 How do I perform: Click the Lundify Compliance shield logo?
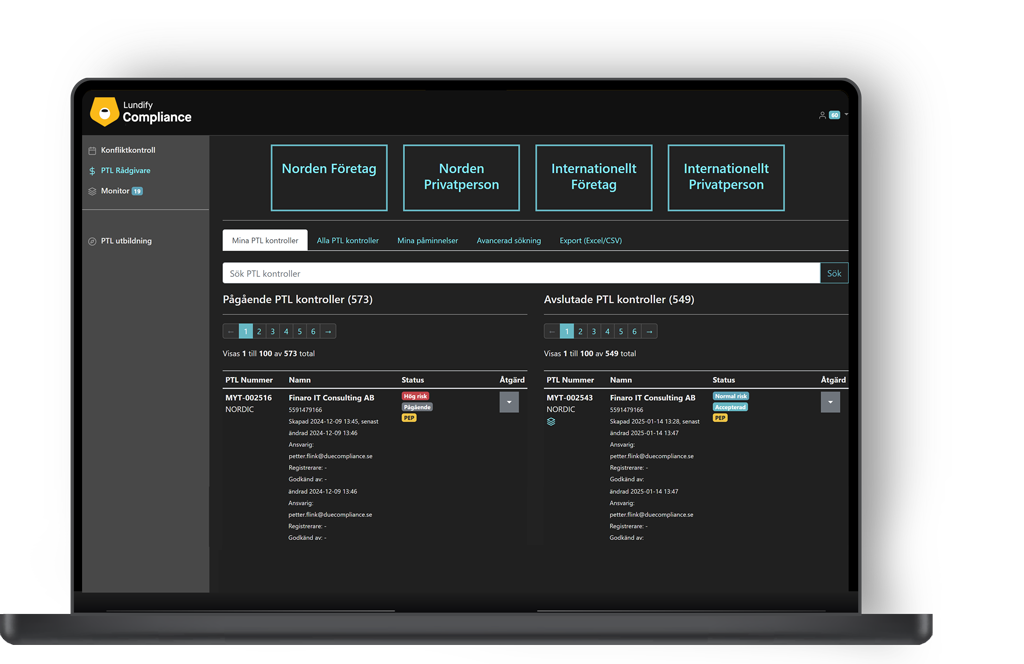point(104,111)
